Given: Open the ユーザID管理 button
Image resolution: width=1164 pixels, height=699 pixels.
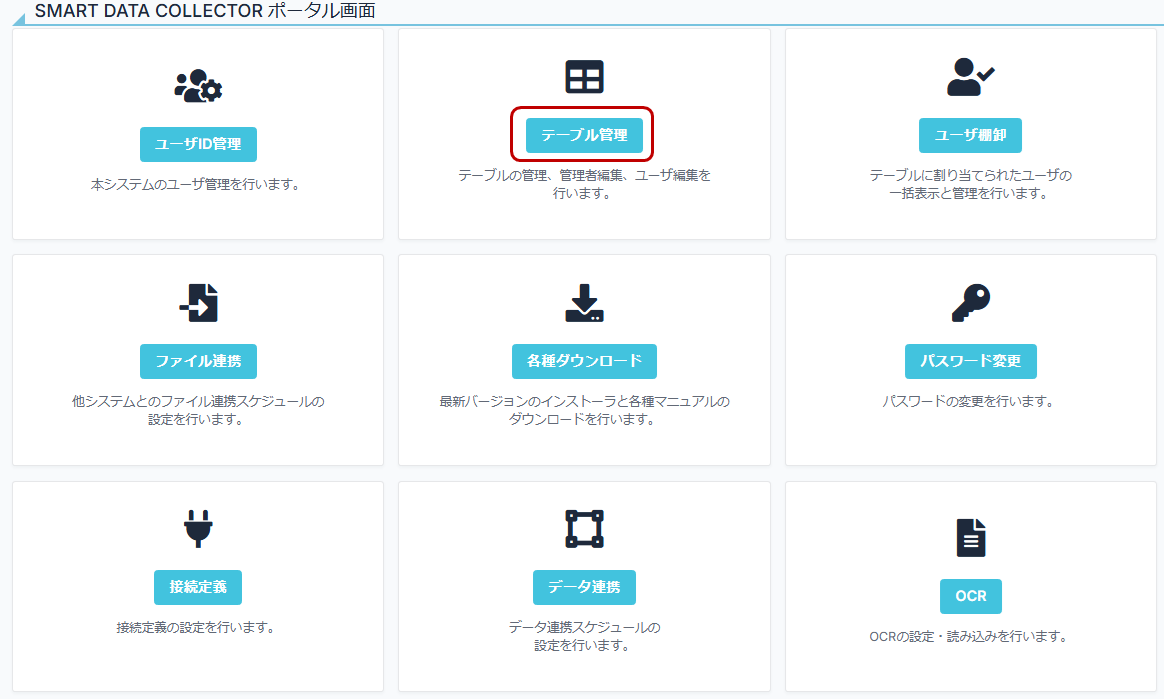Looking at the screenshot, I should (x=198, y=144).
